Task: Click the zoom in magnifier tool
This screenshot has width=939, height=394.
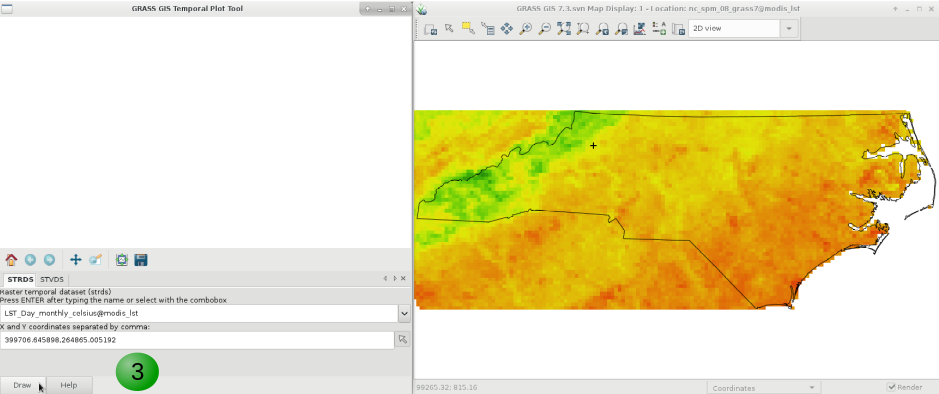Action: [x=525, y=29]
